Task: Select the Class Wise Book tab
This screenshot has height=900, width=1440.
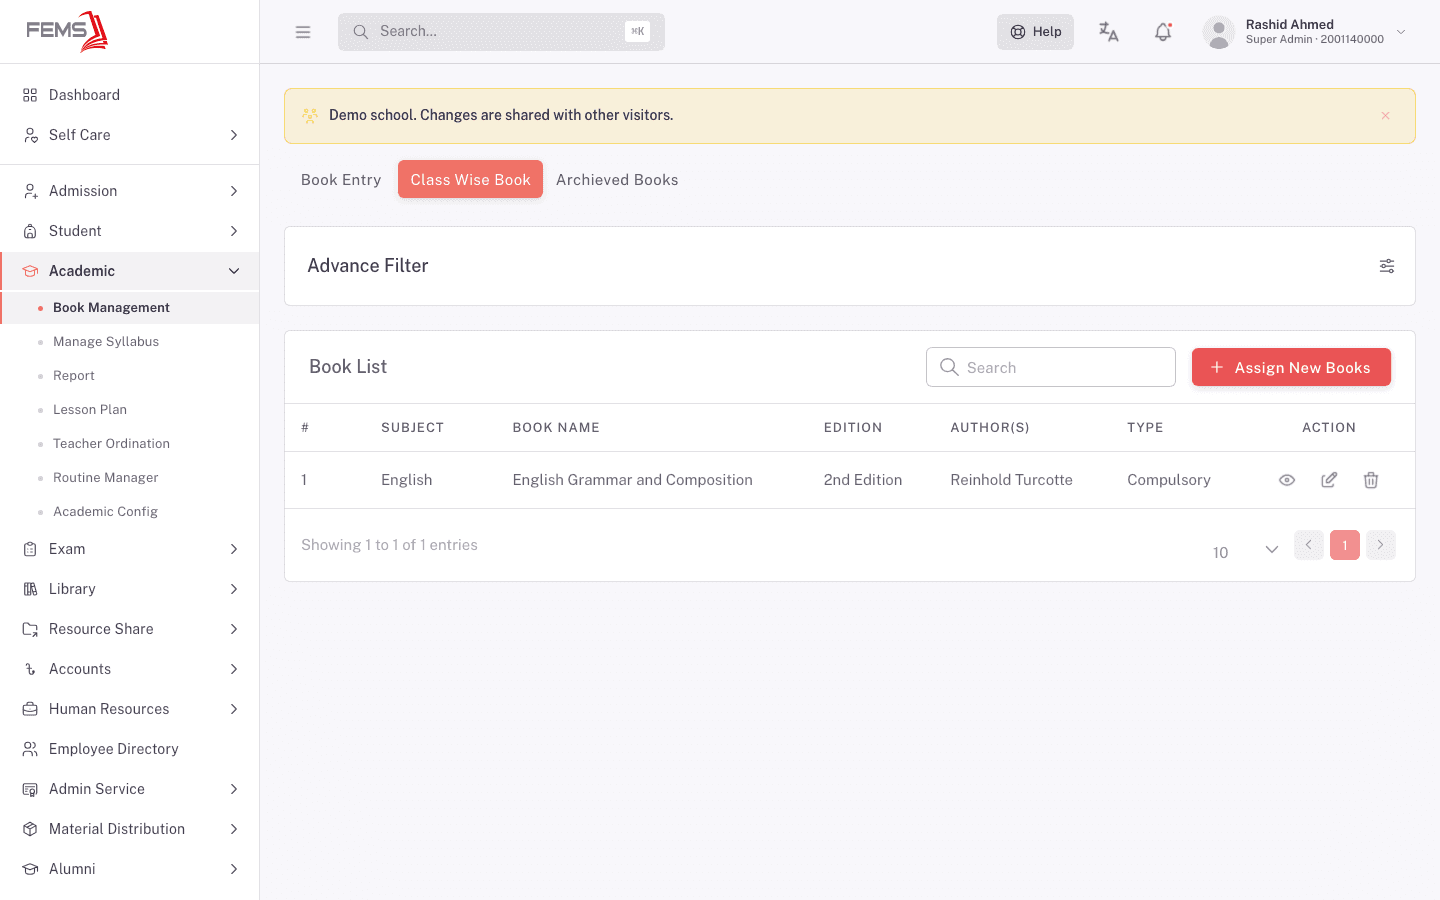Action: pos(470,180)
